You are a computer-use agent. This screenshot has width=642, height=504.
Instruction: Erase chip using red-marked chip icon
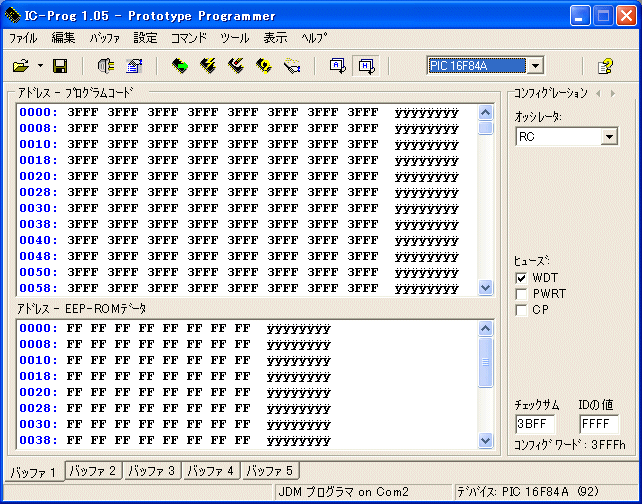(x=236, y=66)
